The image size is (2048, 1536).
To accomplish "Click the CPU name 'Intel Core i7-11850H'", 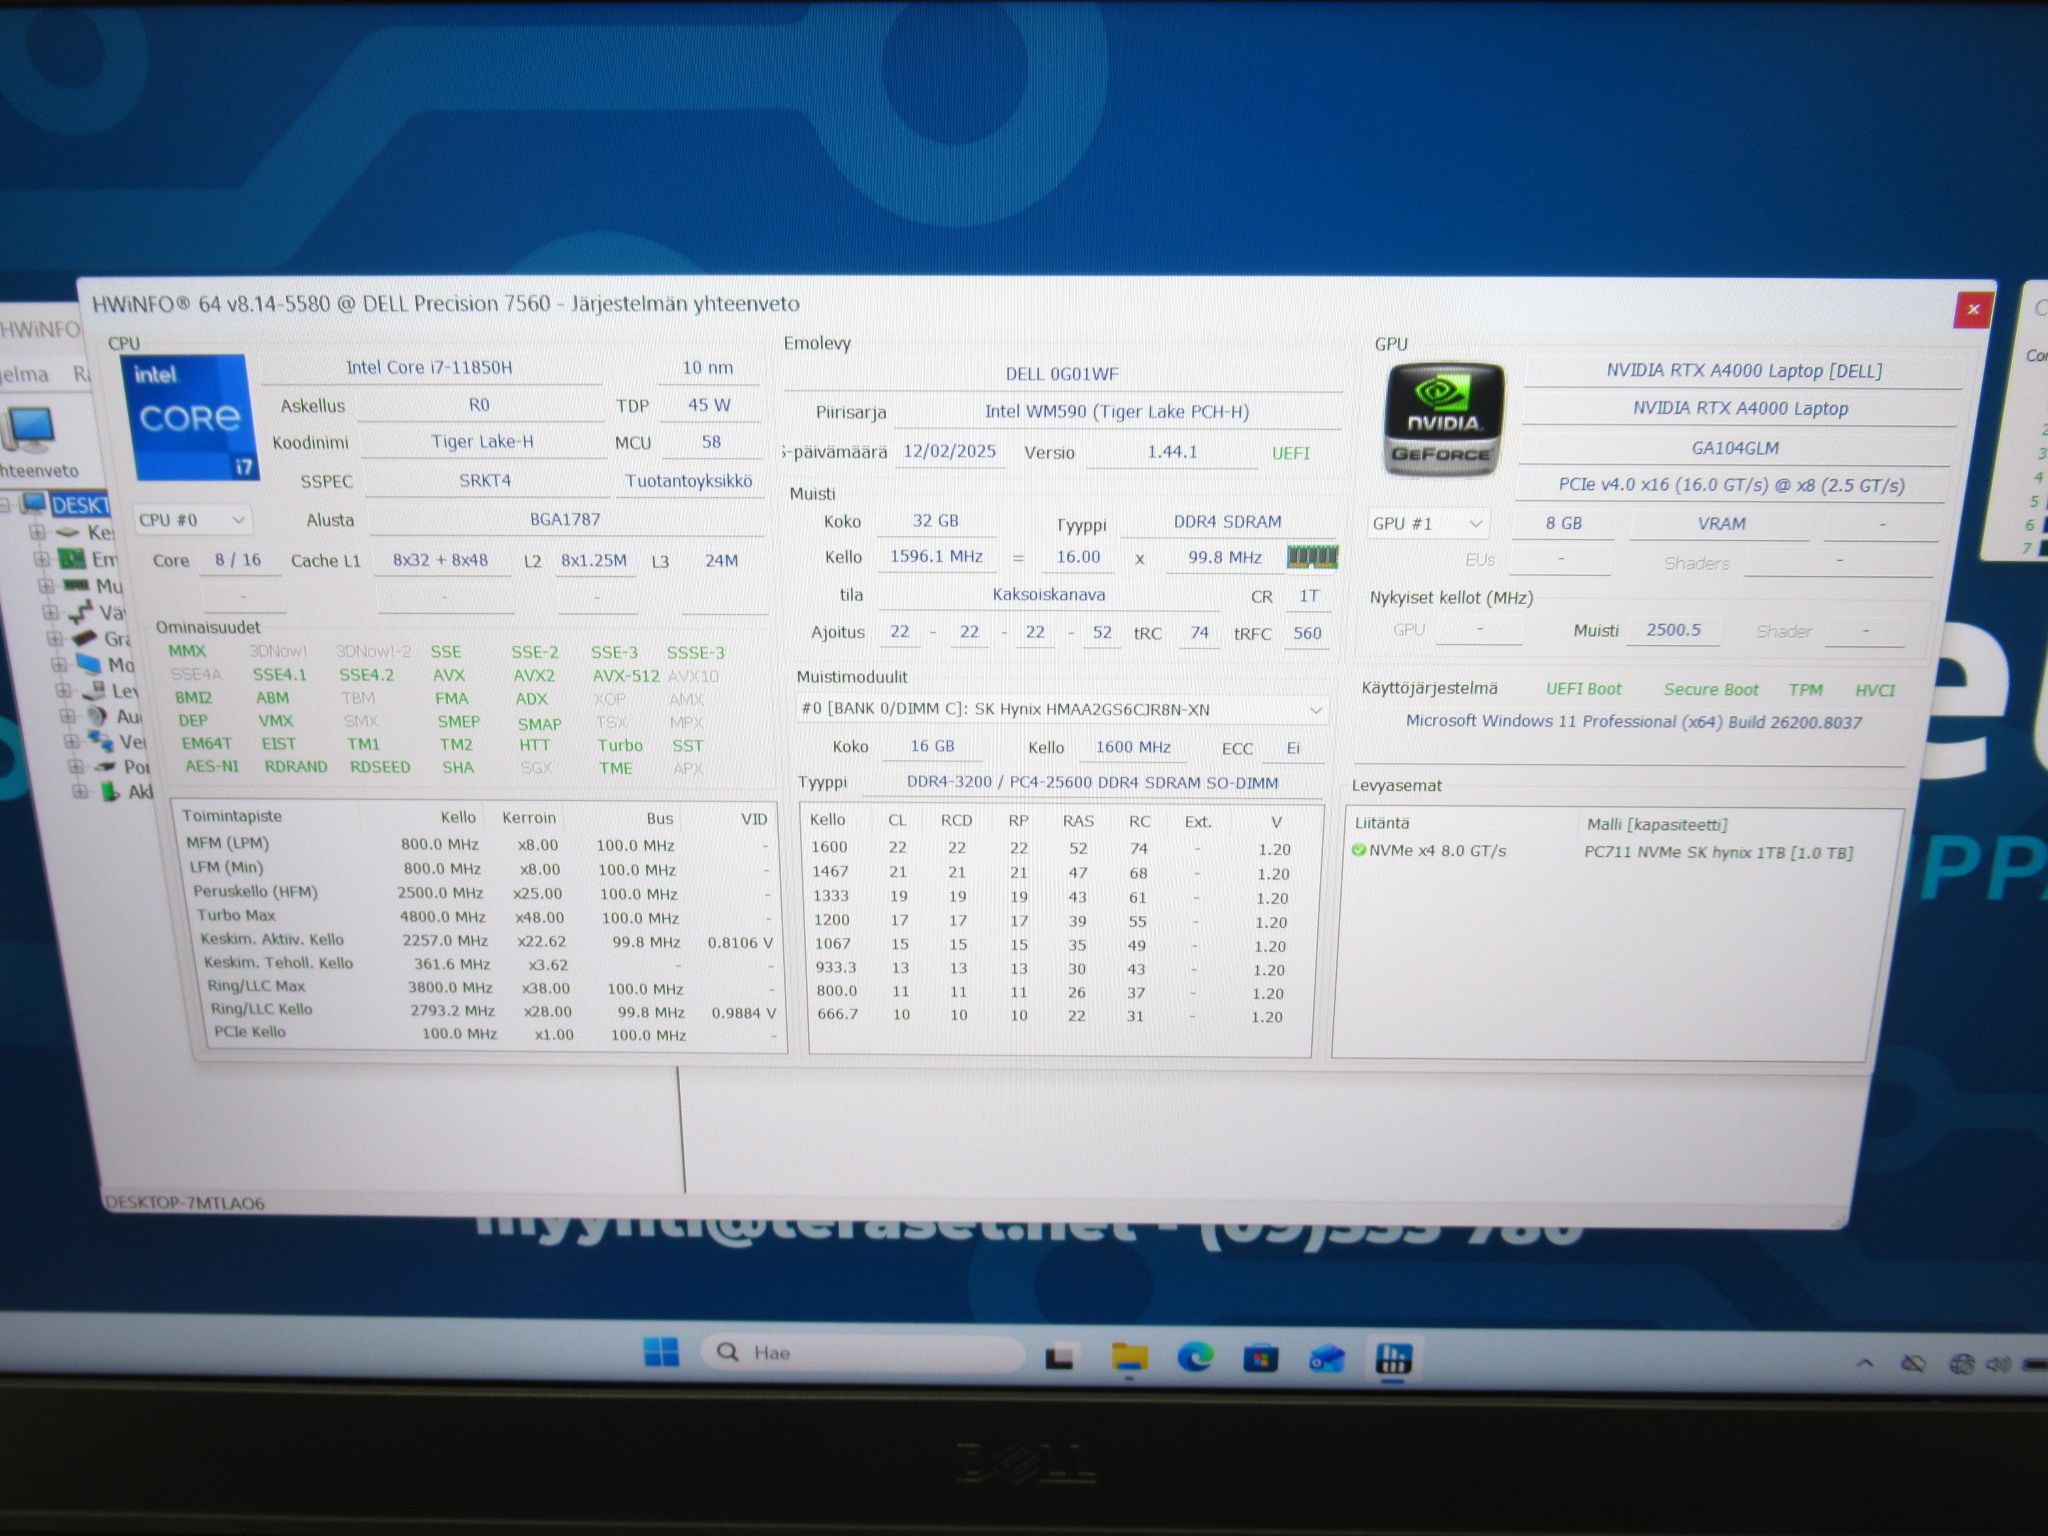I will coord(429,368).
